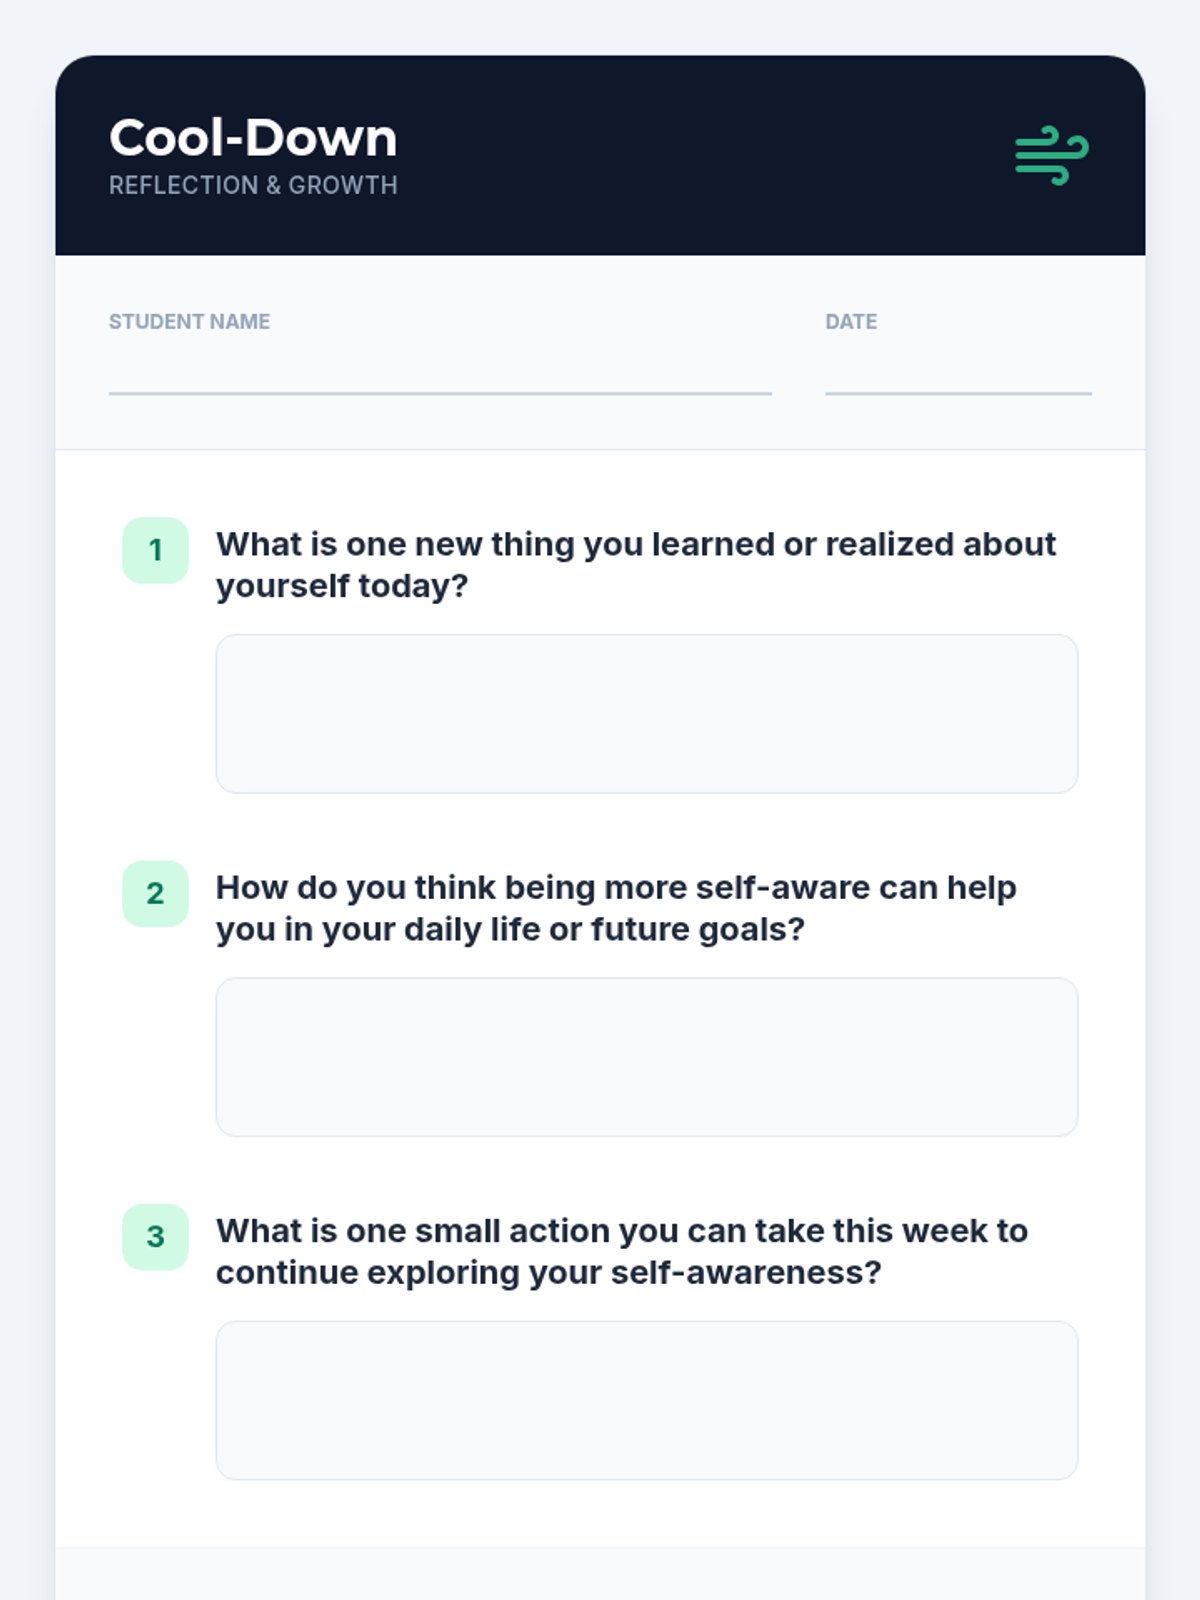Click the text 'continue exploring your self-awareness?'

tap(549, 1273)
